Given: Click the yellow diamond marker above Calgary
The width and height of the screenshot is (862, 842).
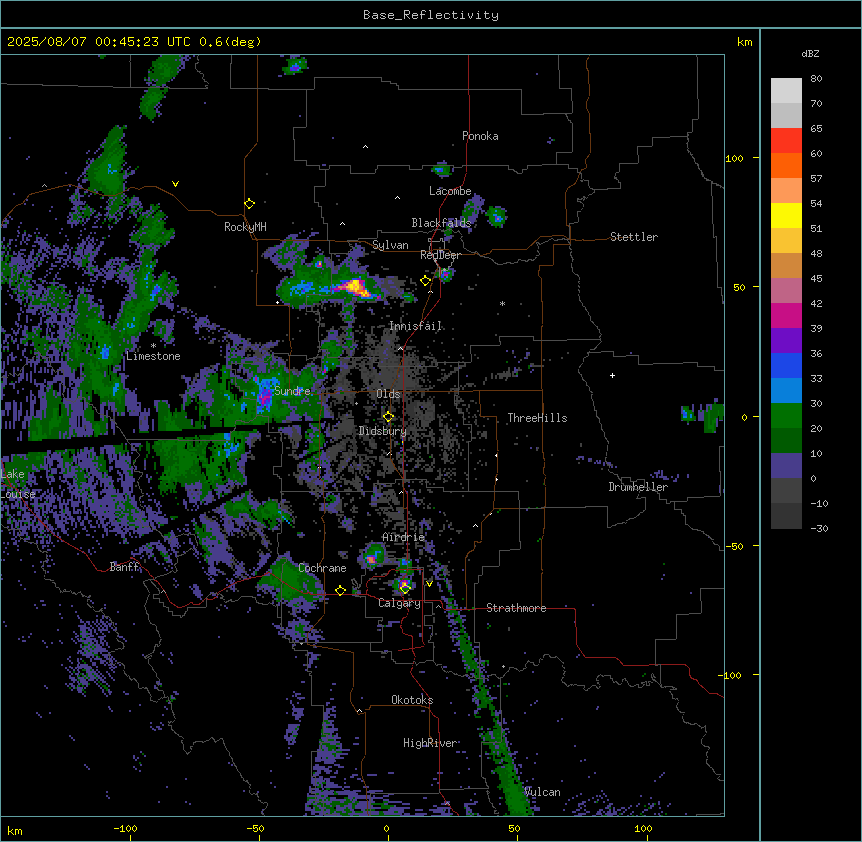Looking at the screenshot, I should [405, 589].
